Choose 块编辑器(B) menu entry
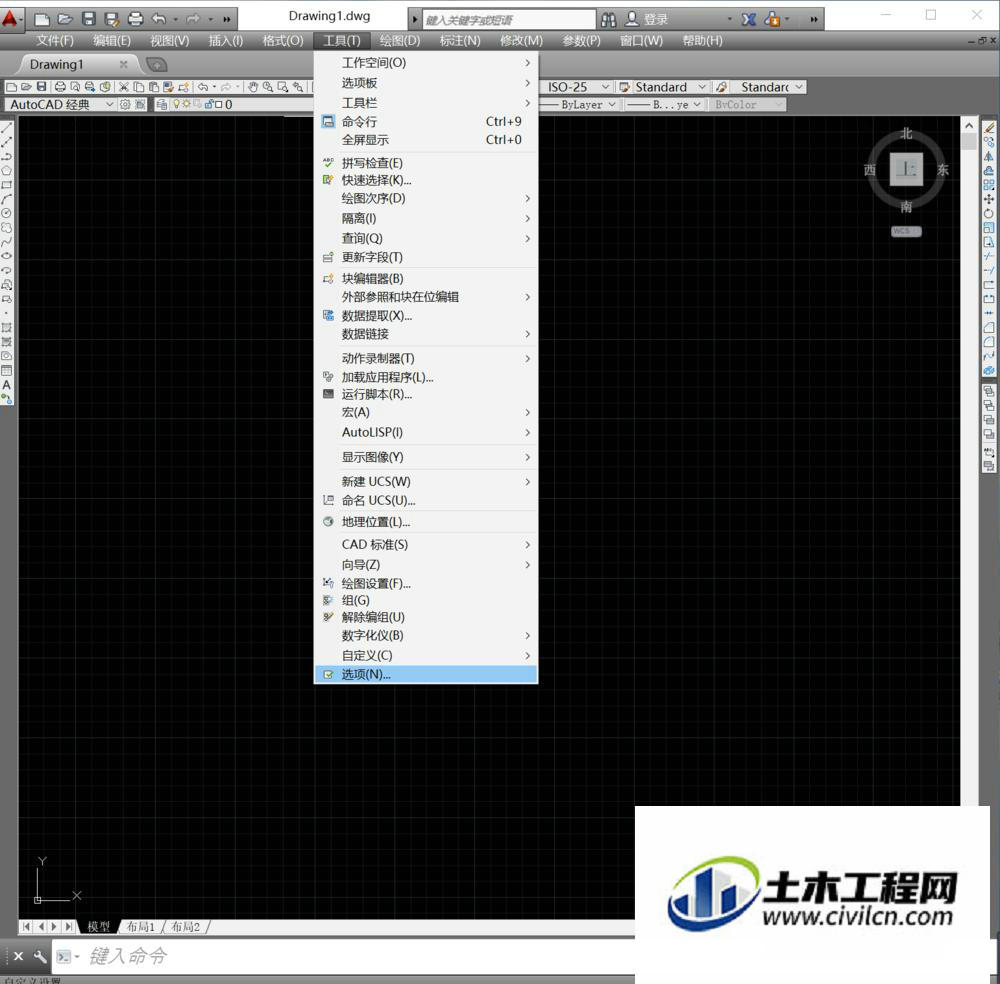The width and height of the screenshot is (1000, 984). click(426, 279)
